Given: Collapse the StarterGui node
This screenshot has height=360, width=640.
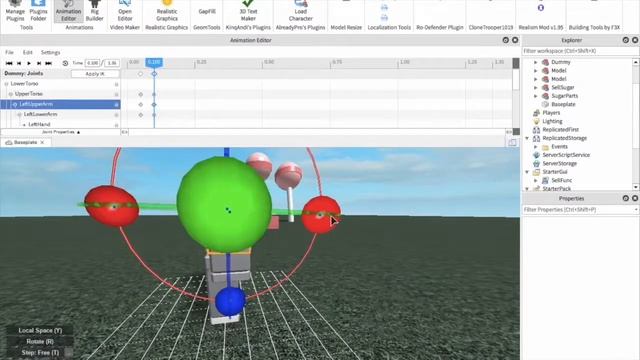Looking at the screenshot, I should [x=527, y=172].
